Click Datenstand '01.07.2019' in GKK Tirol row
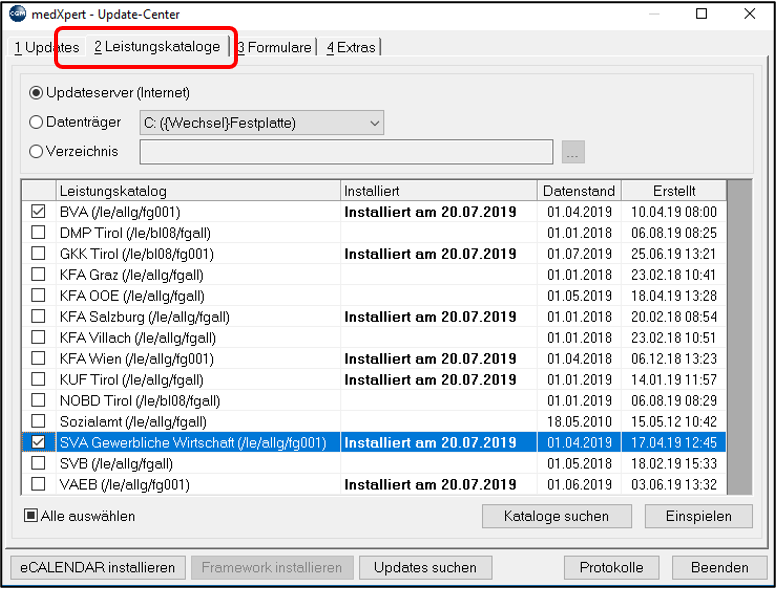 click(x=579, y=254)
